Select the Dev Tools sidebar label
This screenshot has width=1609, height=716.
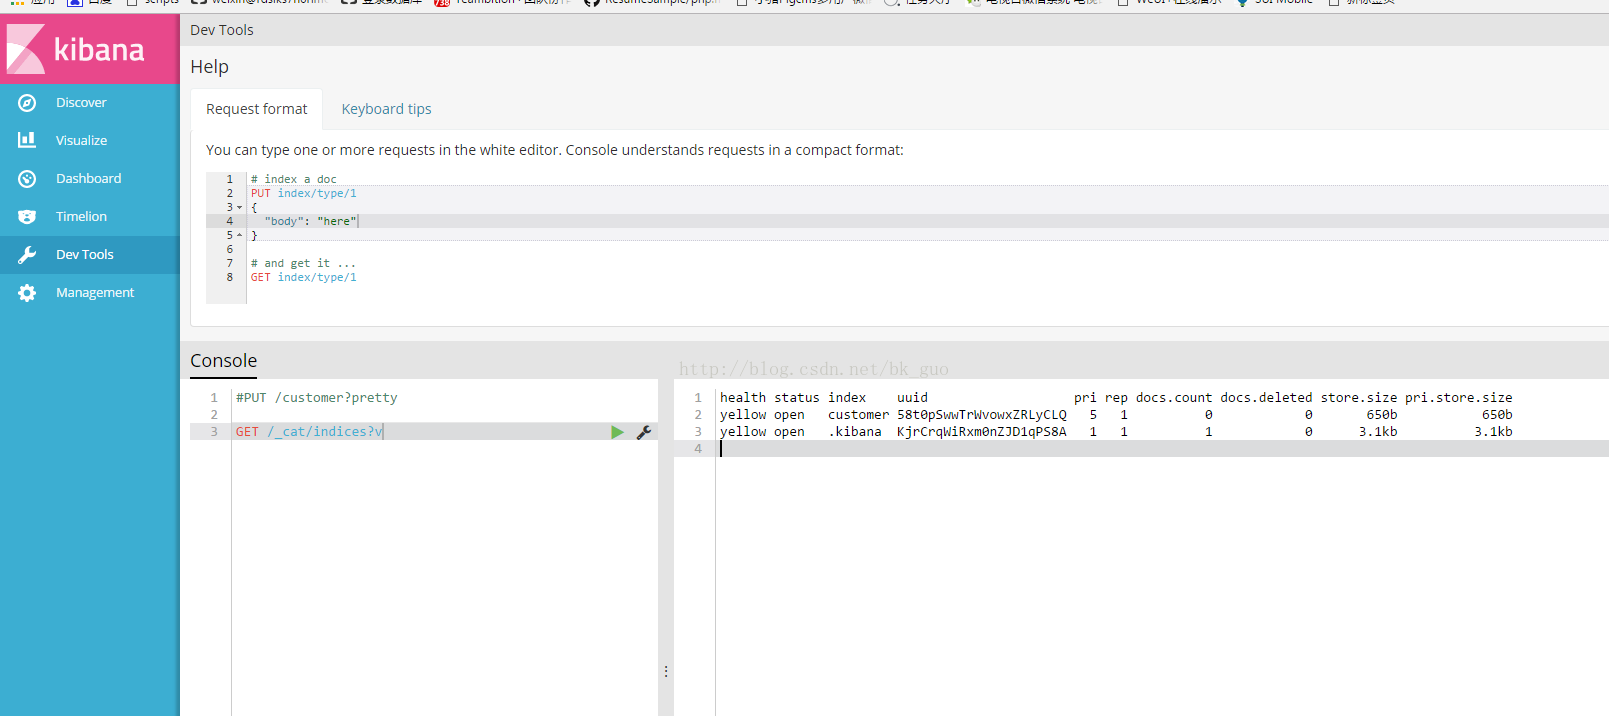click(85, 255)
